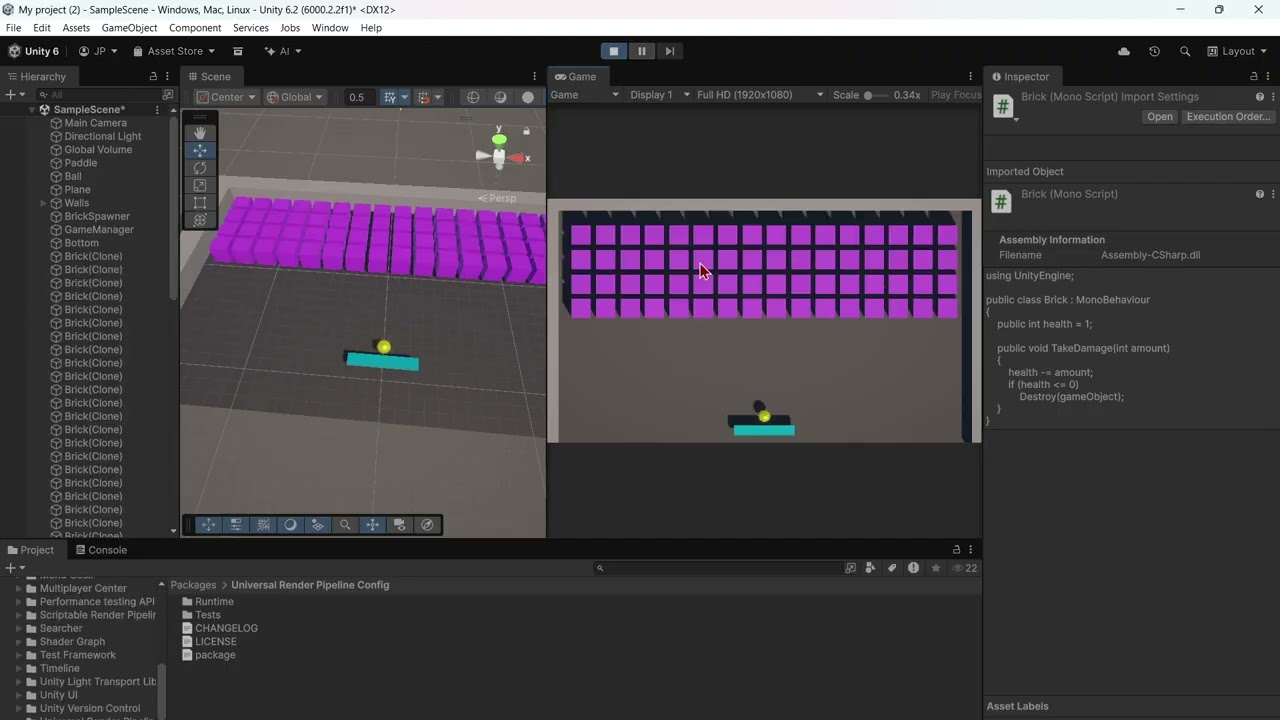Select the Rect transform tool
The width and height of the screenshot is (1280, 720).
pyautogui.click(x=200, y=202)
